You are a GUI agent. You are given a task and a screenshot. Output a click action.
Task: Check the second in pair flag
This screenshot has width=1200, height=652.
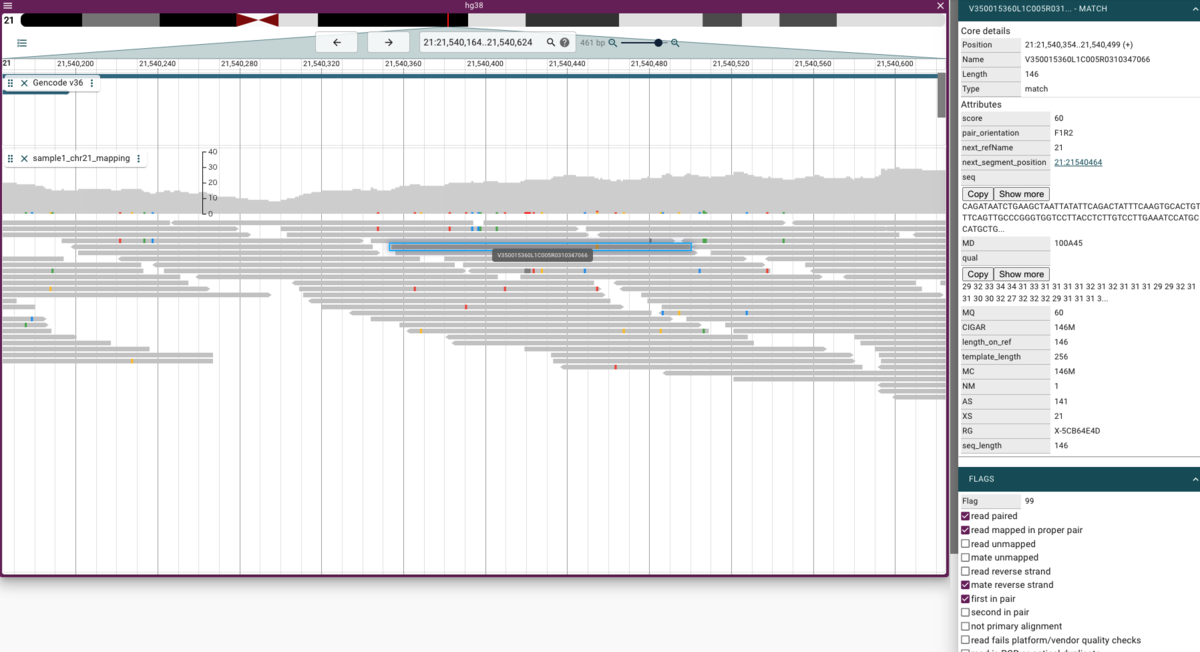click(965, 612)
